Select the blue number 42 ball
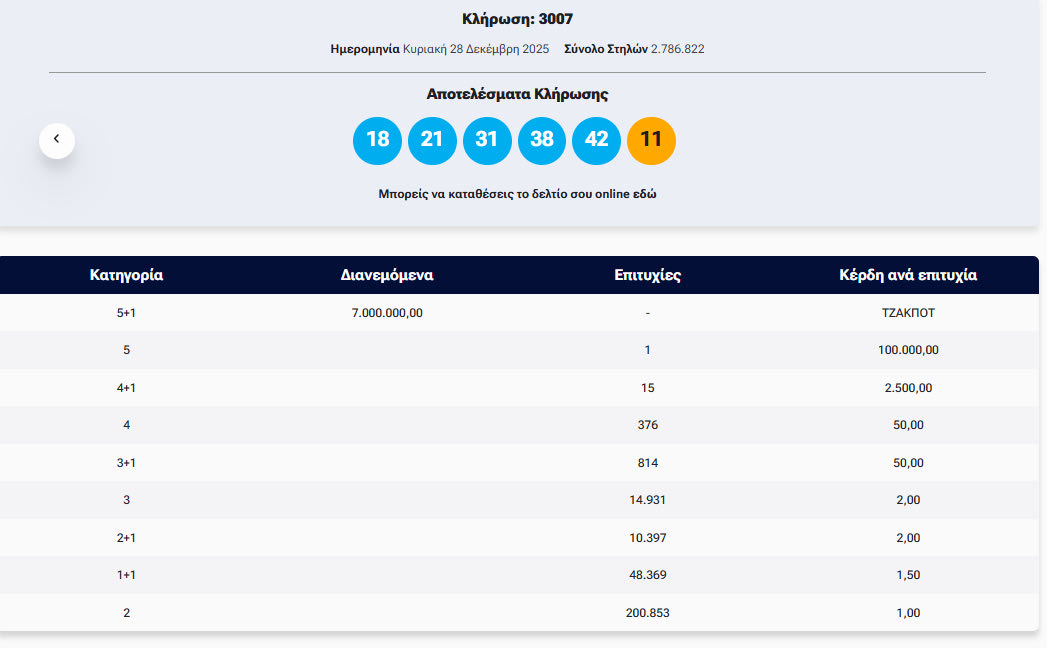 (x=596, y=140)
